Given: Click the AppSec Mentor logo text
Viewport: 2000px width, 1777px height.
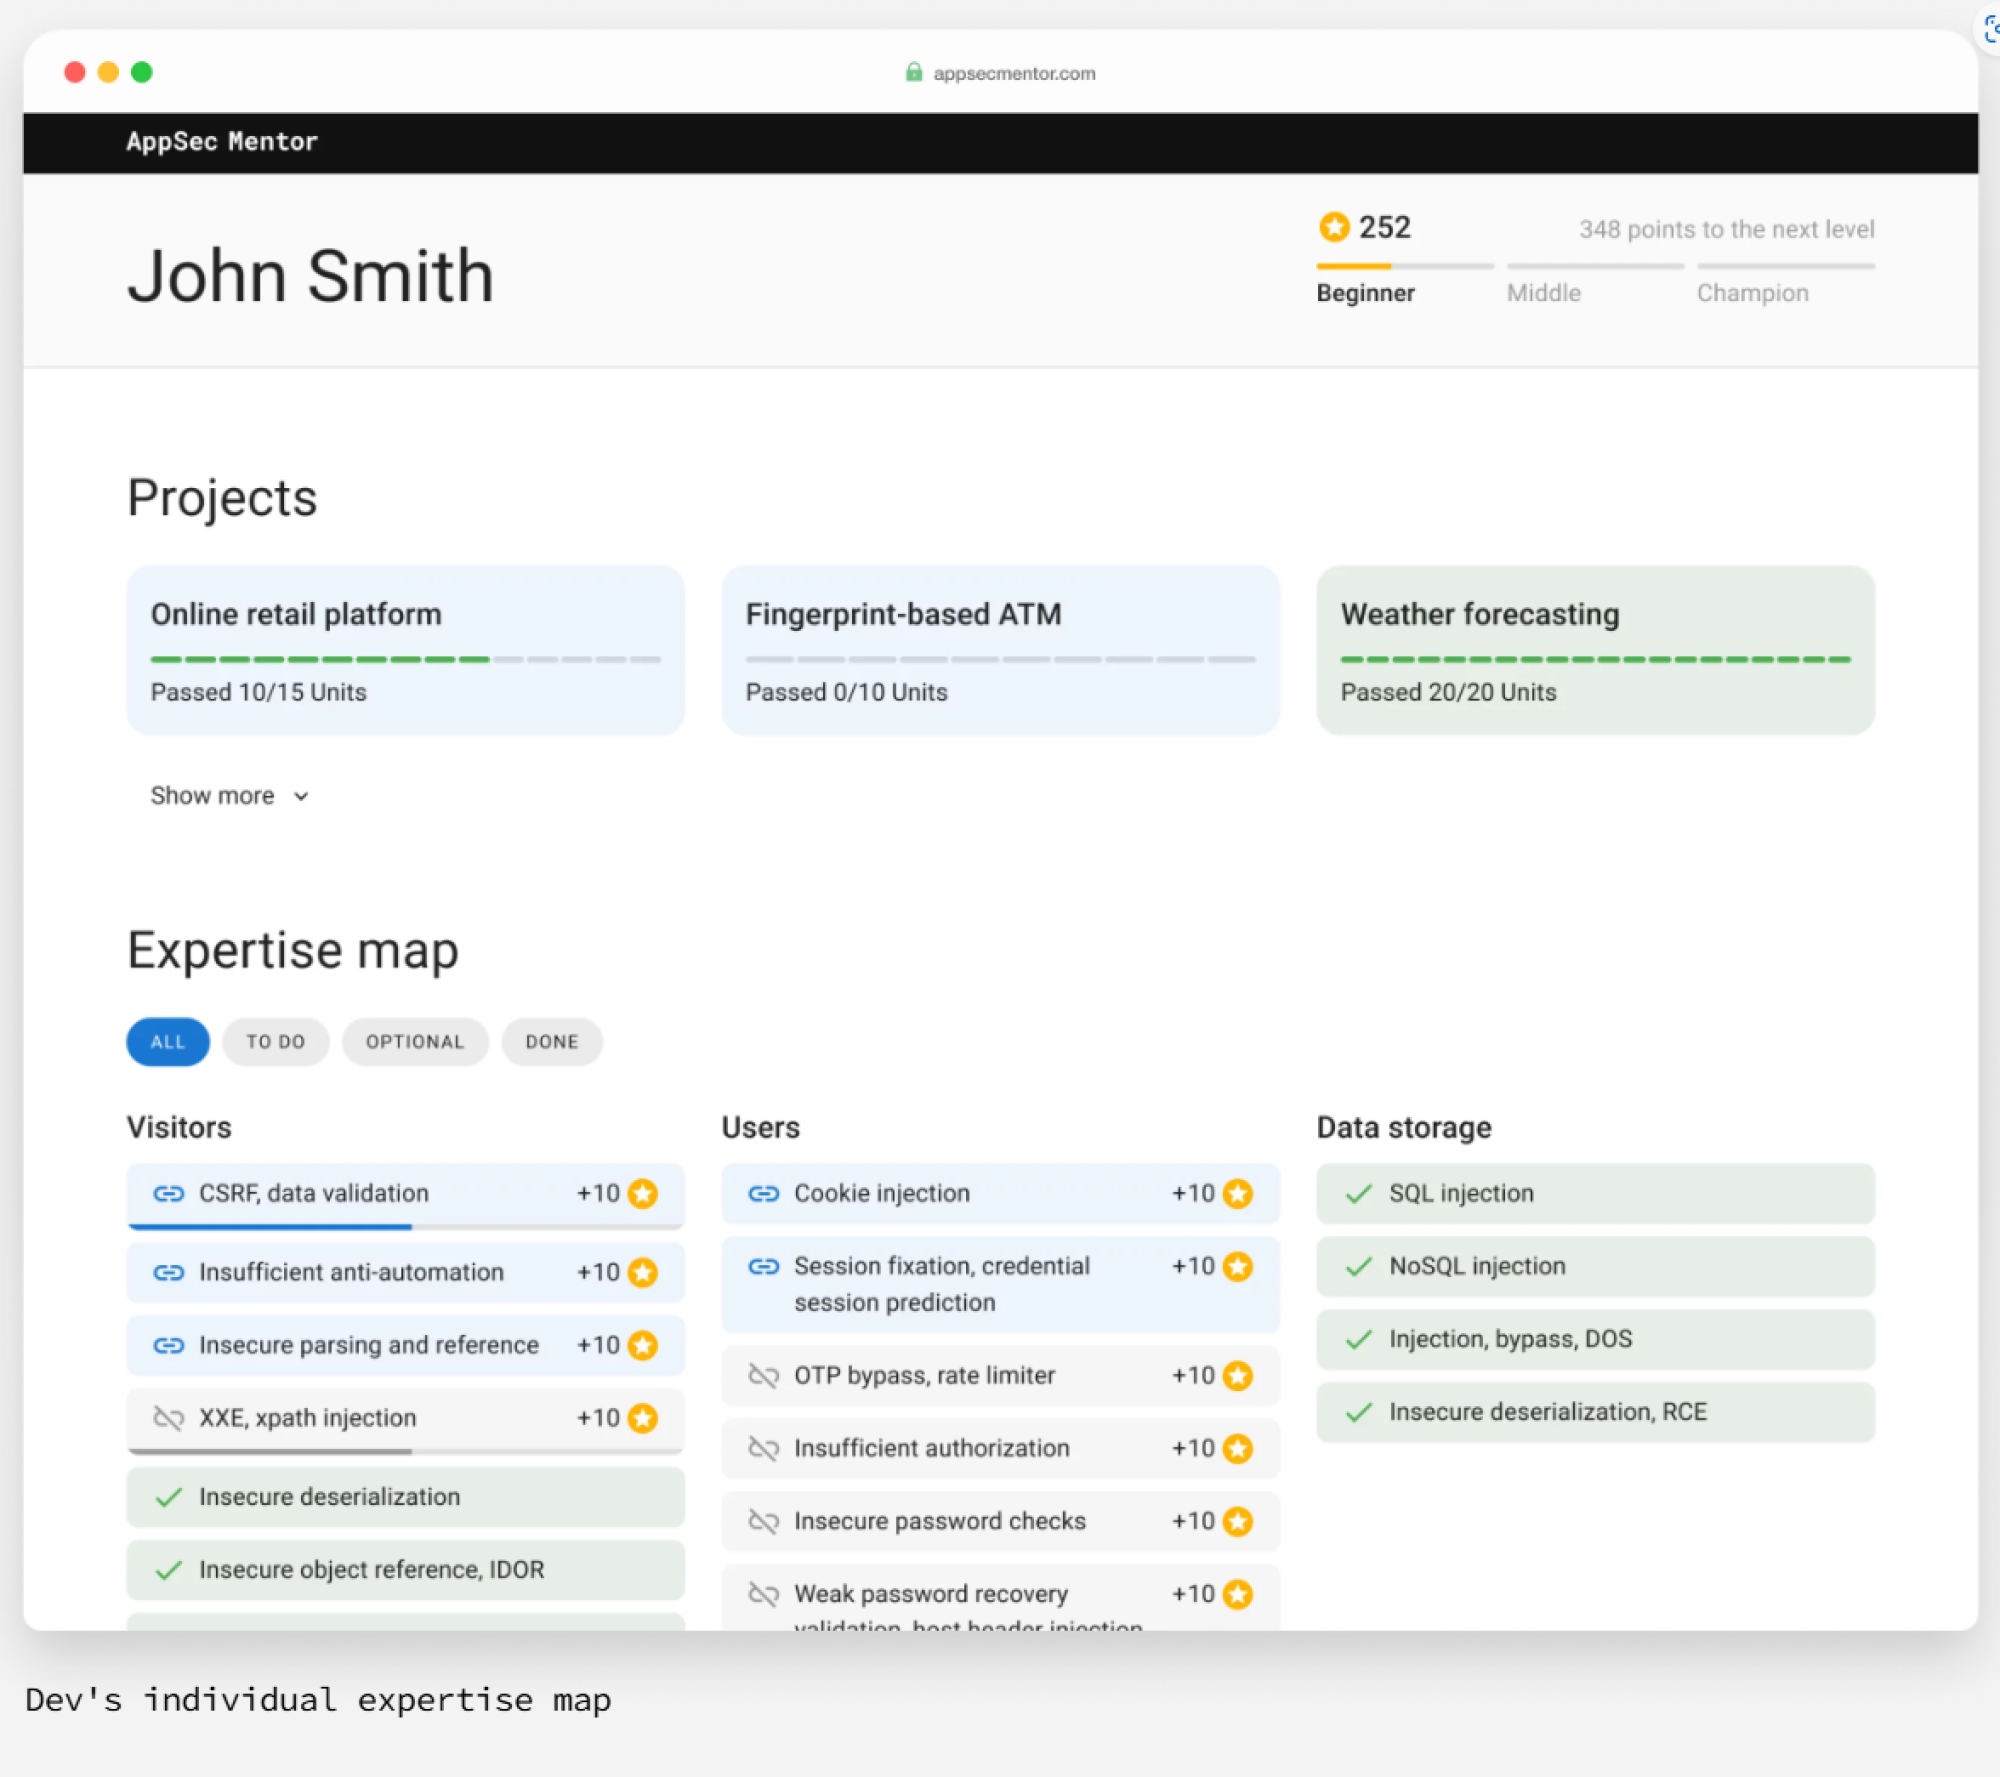Looking at the screenshot, I should pos(222,141).
